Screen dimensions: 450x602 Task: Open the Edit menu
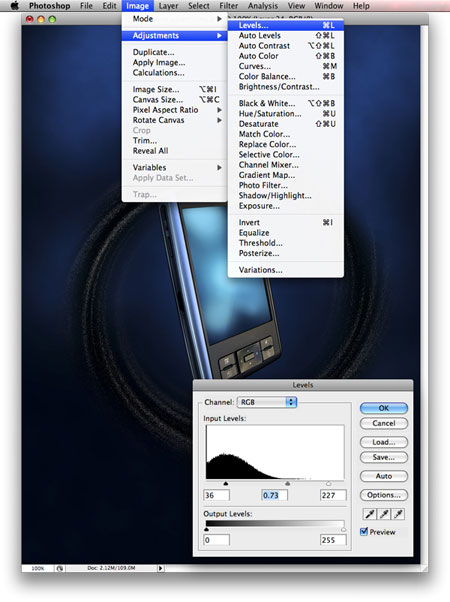point(109,6)
